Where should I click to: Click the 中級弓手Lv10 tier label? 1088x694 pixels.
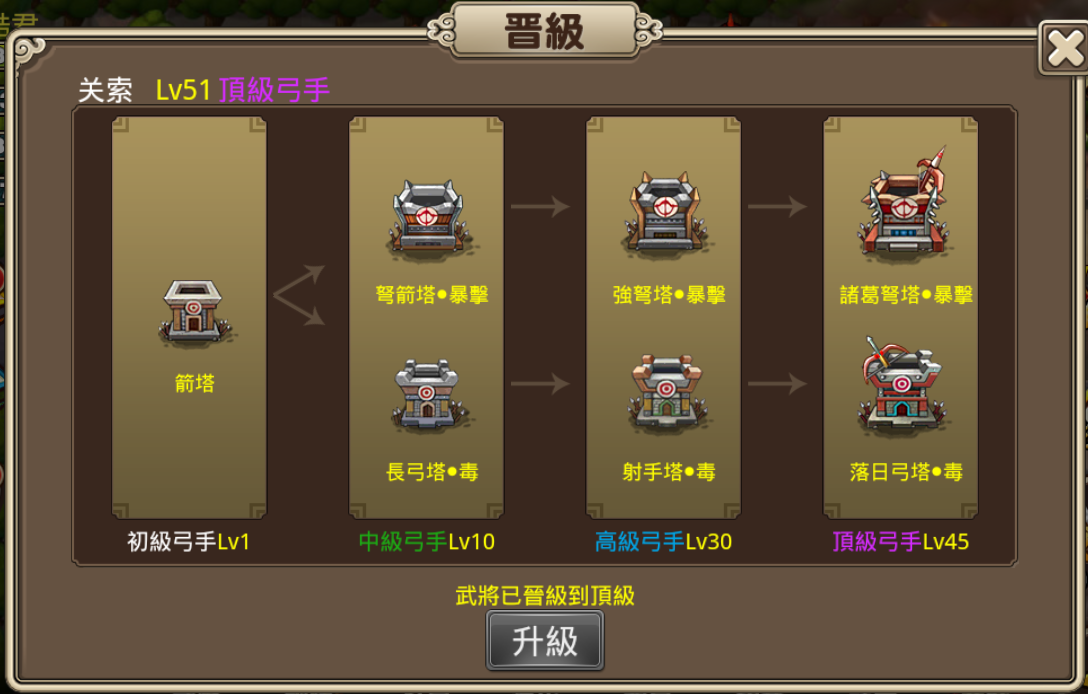(427, 541)
